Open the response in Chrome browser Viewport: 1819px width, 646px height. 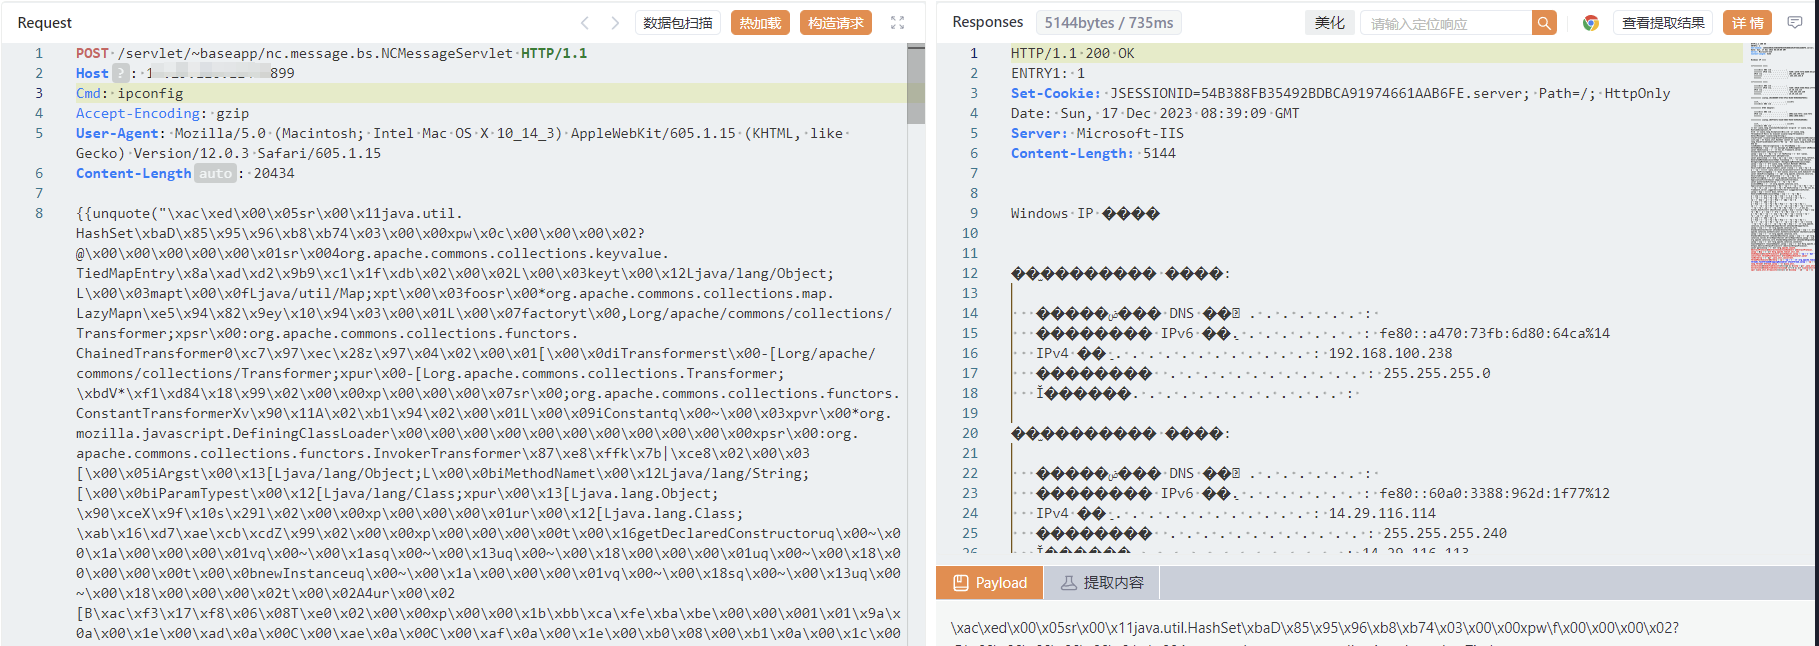1590,23
